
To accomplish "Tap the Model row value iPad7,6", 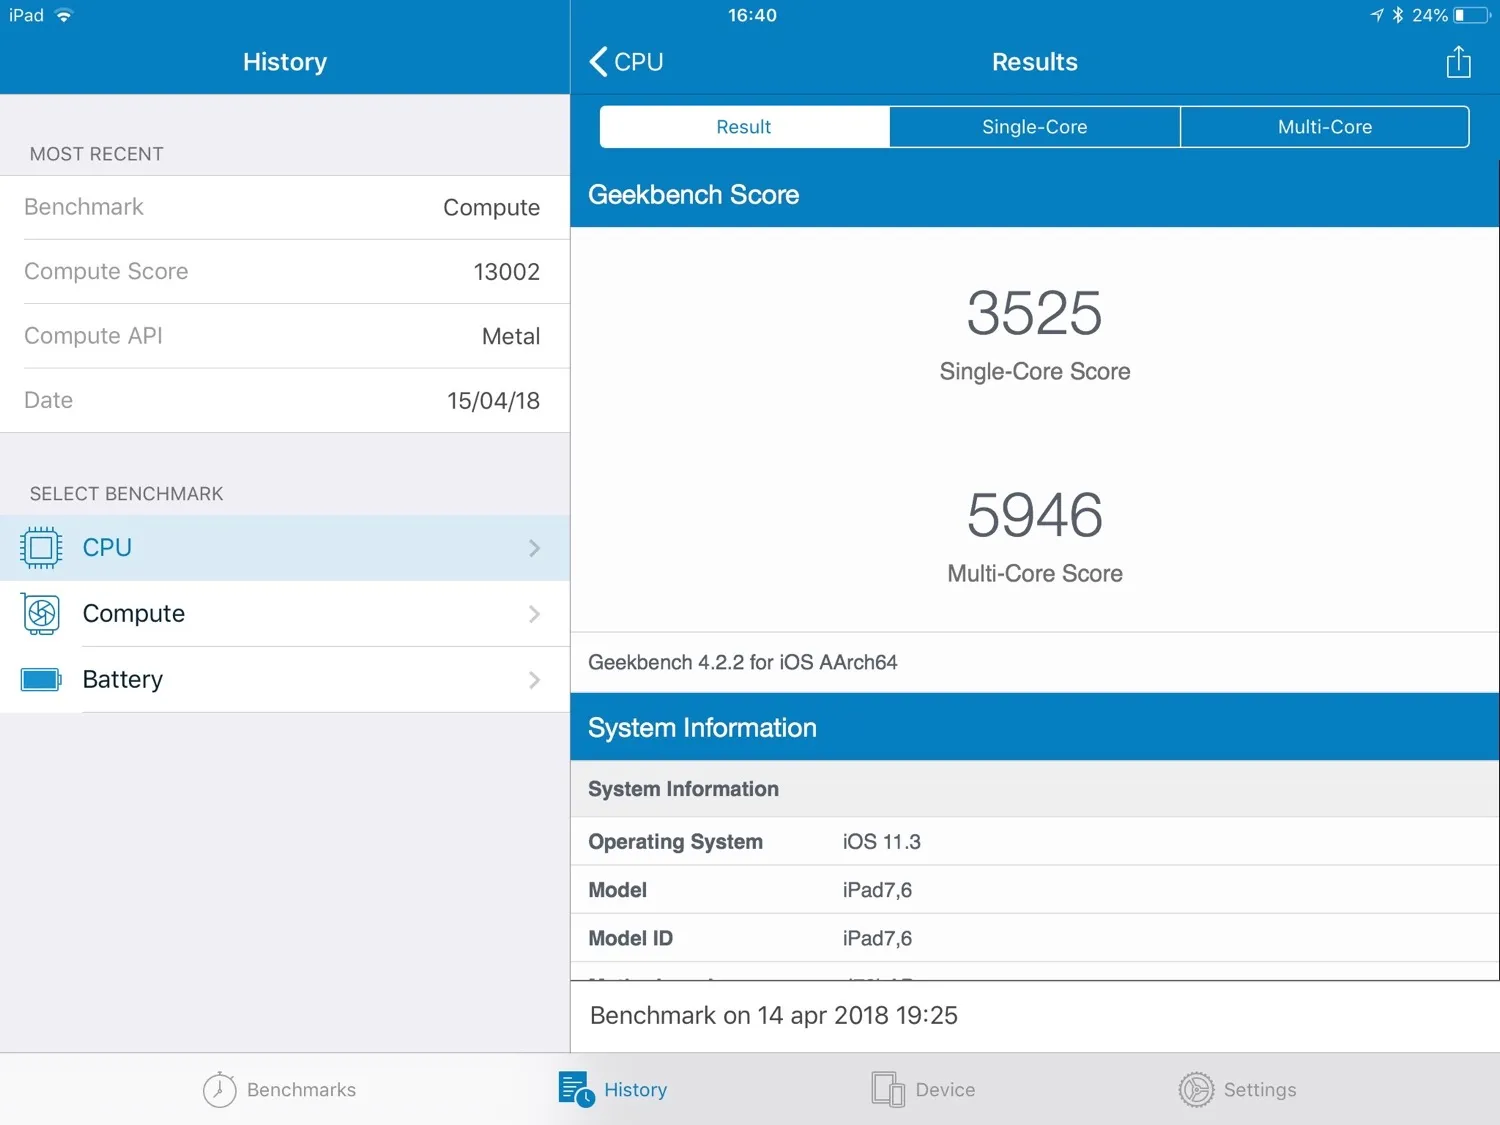I will coord(877,890).
